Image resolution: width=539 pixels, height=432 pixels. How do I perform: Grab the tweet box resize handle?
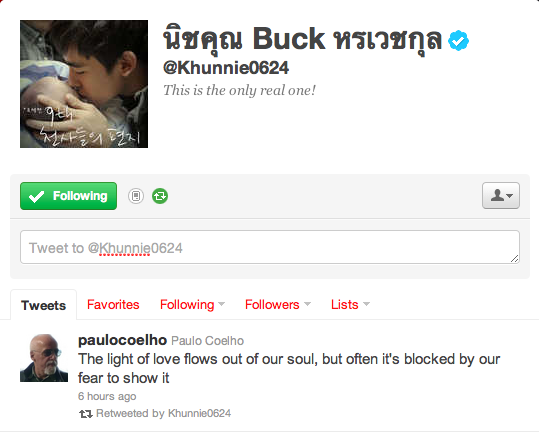pyautogui.click(x=514, y=259)
